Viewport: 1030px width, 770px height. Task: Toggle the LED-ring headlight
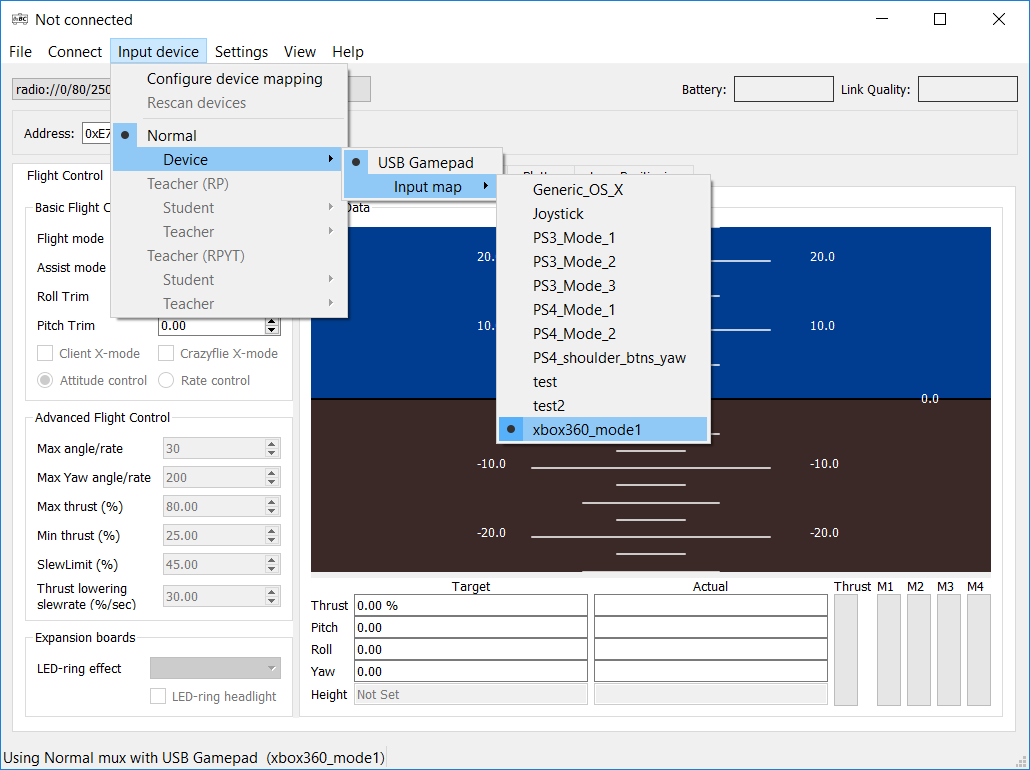tap(157, 697)
